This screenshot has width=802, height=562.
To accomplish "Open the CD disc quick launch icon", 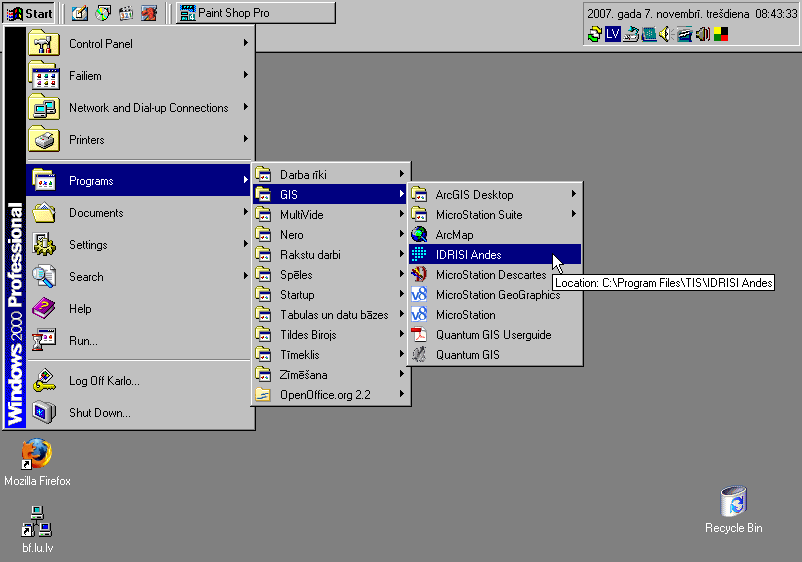I will [103, 13].
